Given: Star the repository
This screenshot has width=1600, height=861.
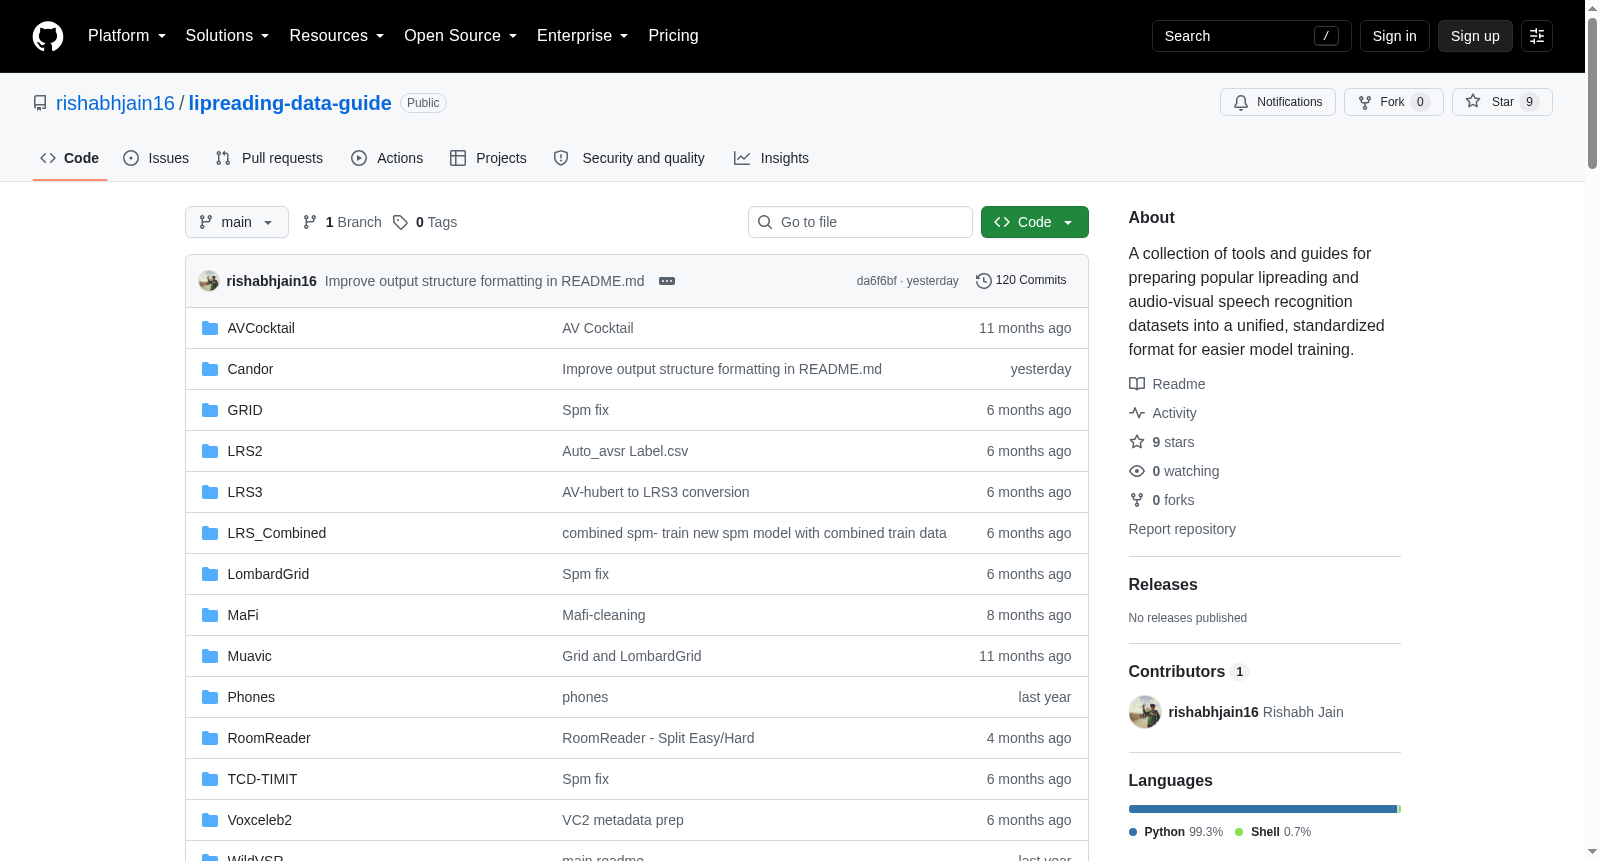Looking at the screenshot, I should point(1502,102).
